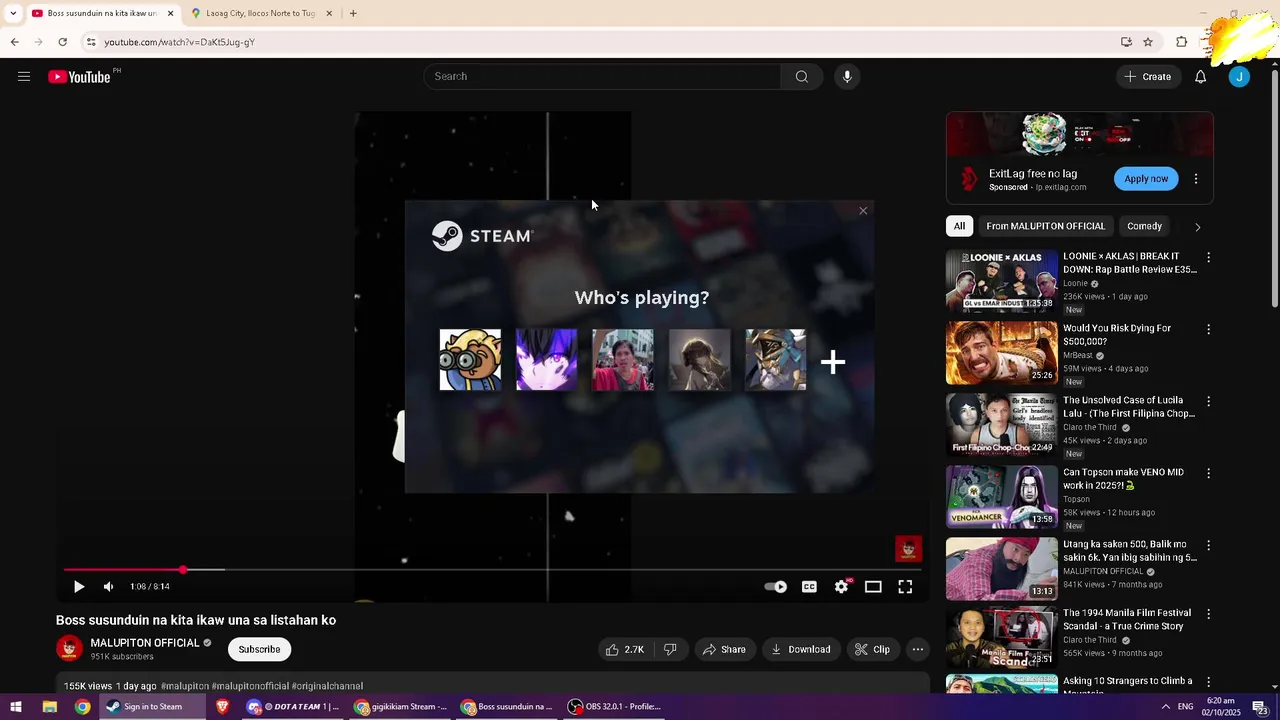Open options for MrBeast video
The height and width of the screenshot is (720, 1280).
click(1208, 330)
